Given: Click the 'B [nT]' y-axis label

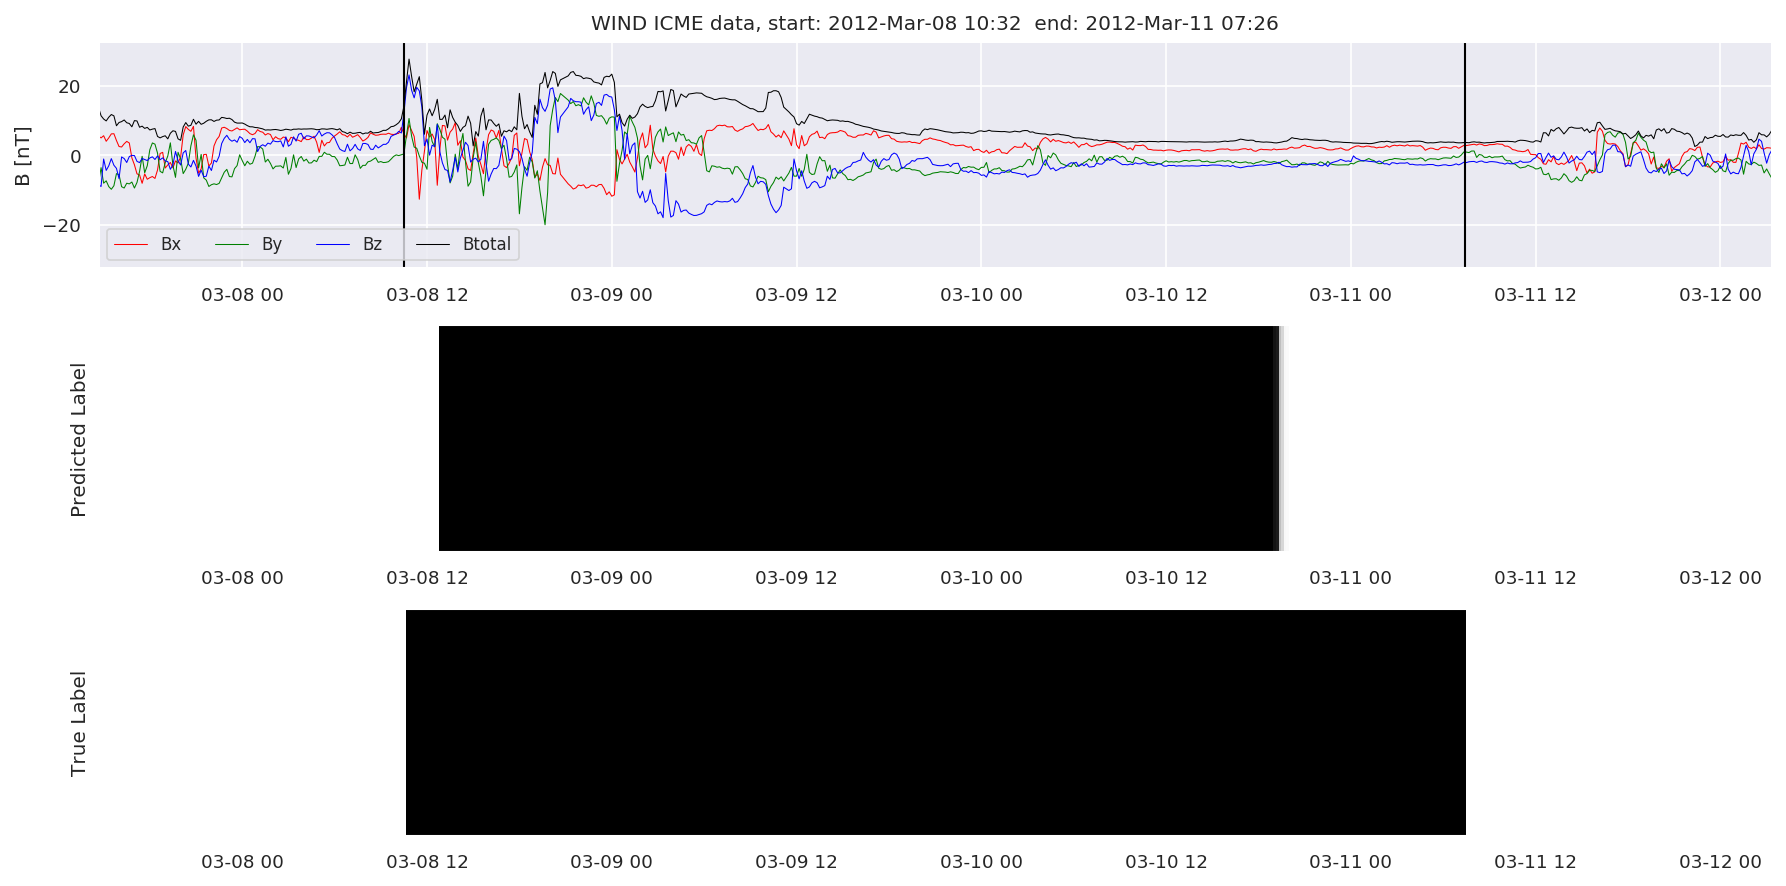Looking at the screenshot, I should coord(23,156).
